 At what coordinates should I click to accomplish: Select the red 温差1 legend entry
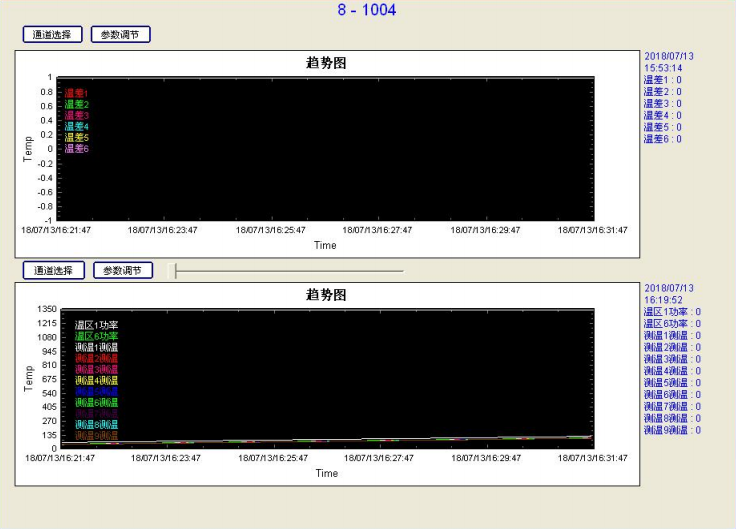tap(77, 93)
